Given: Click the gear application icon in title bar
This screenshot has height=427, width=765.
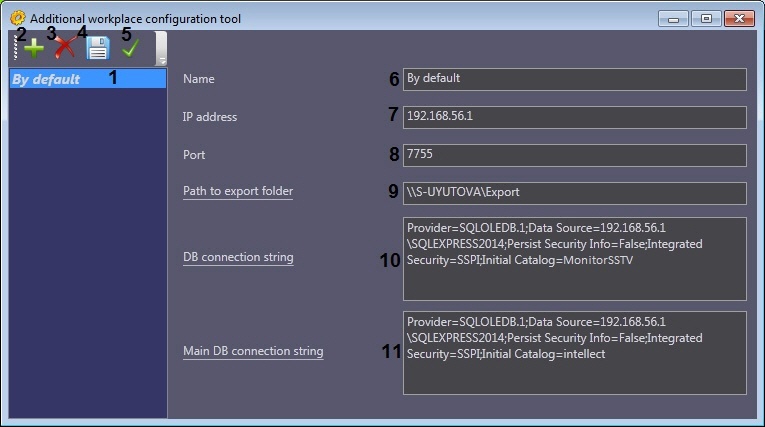Looking at the screenshot, I should point(17,18).
